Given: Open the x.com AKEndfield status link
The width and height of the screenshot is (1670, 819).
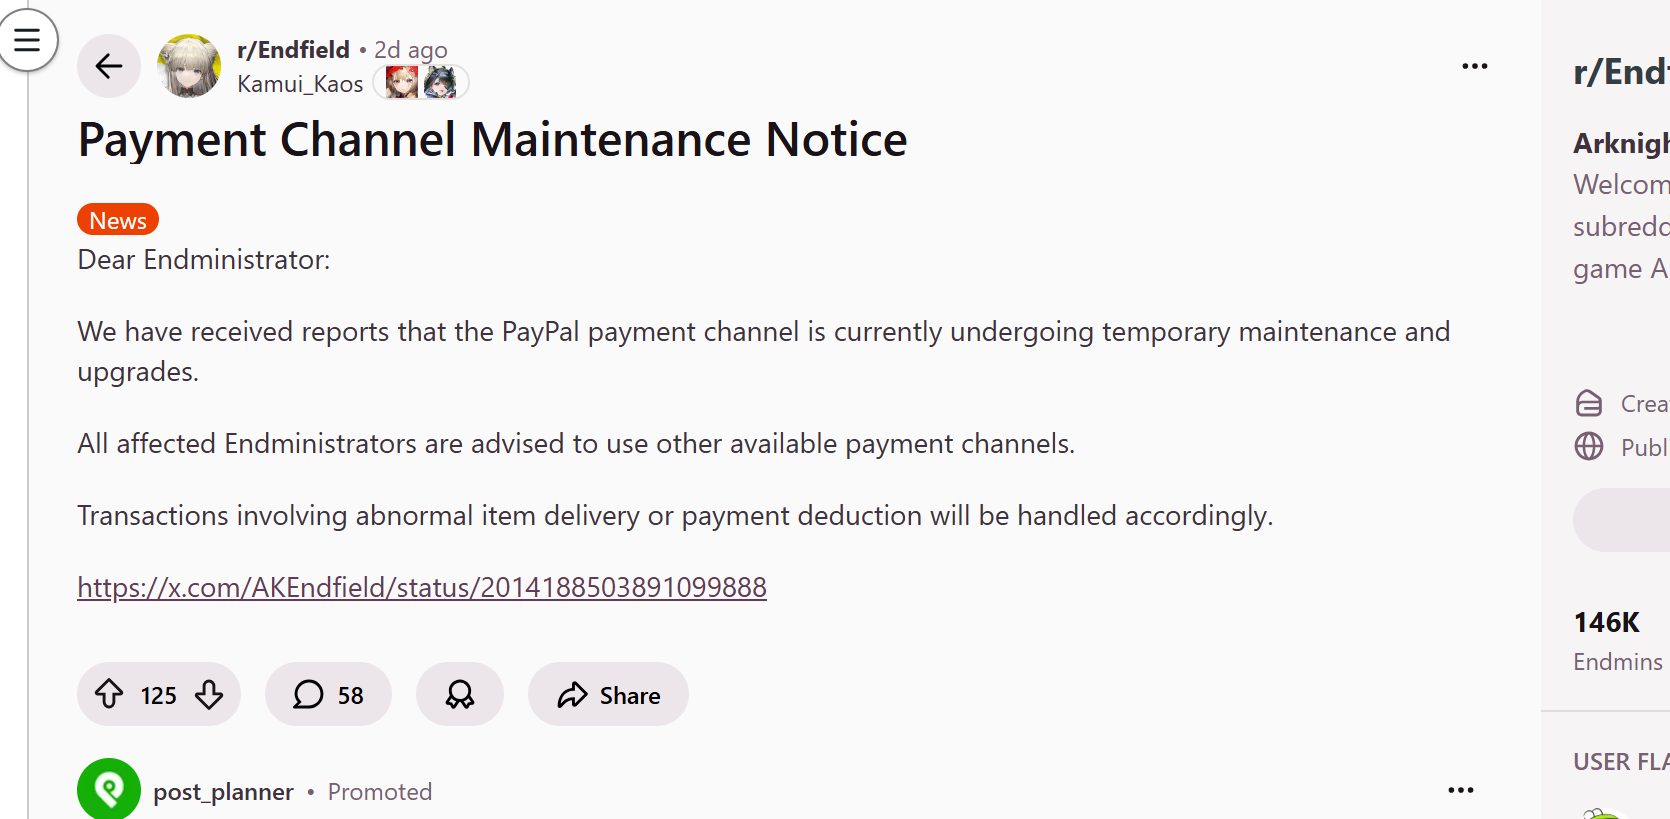Looking at the screenshot, I should pyautogui.click(x=422, y=587).
